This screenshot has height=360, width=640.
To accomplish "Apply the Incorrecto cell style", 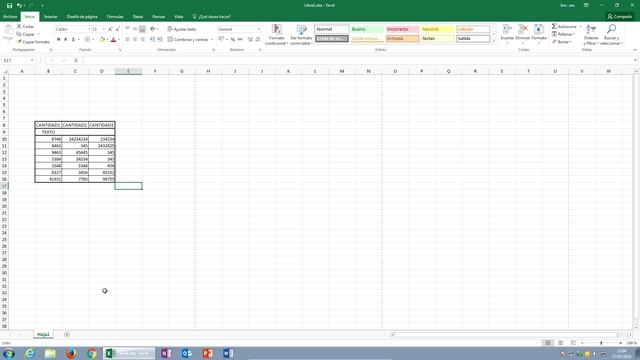I will coord(402,29).
